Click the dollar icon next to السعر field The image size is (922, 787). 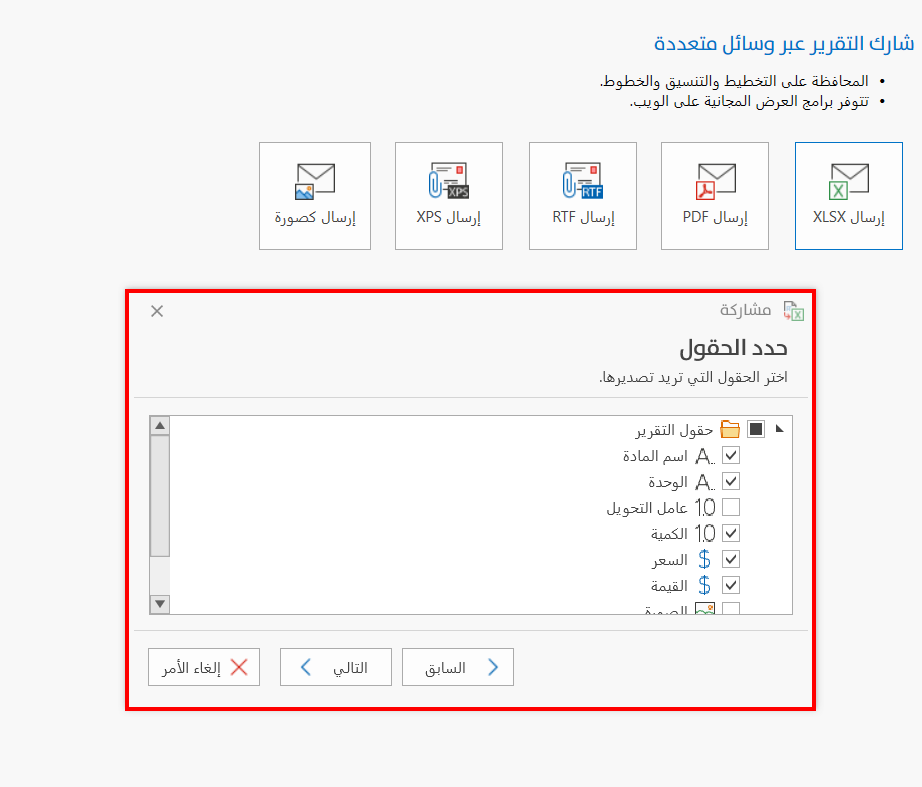703,559
